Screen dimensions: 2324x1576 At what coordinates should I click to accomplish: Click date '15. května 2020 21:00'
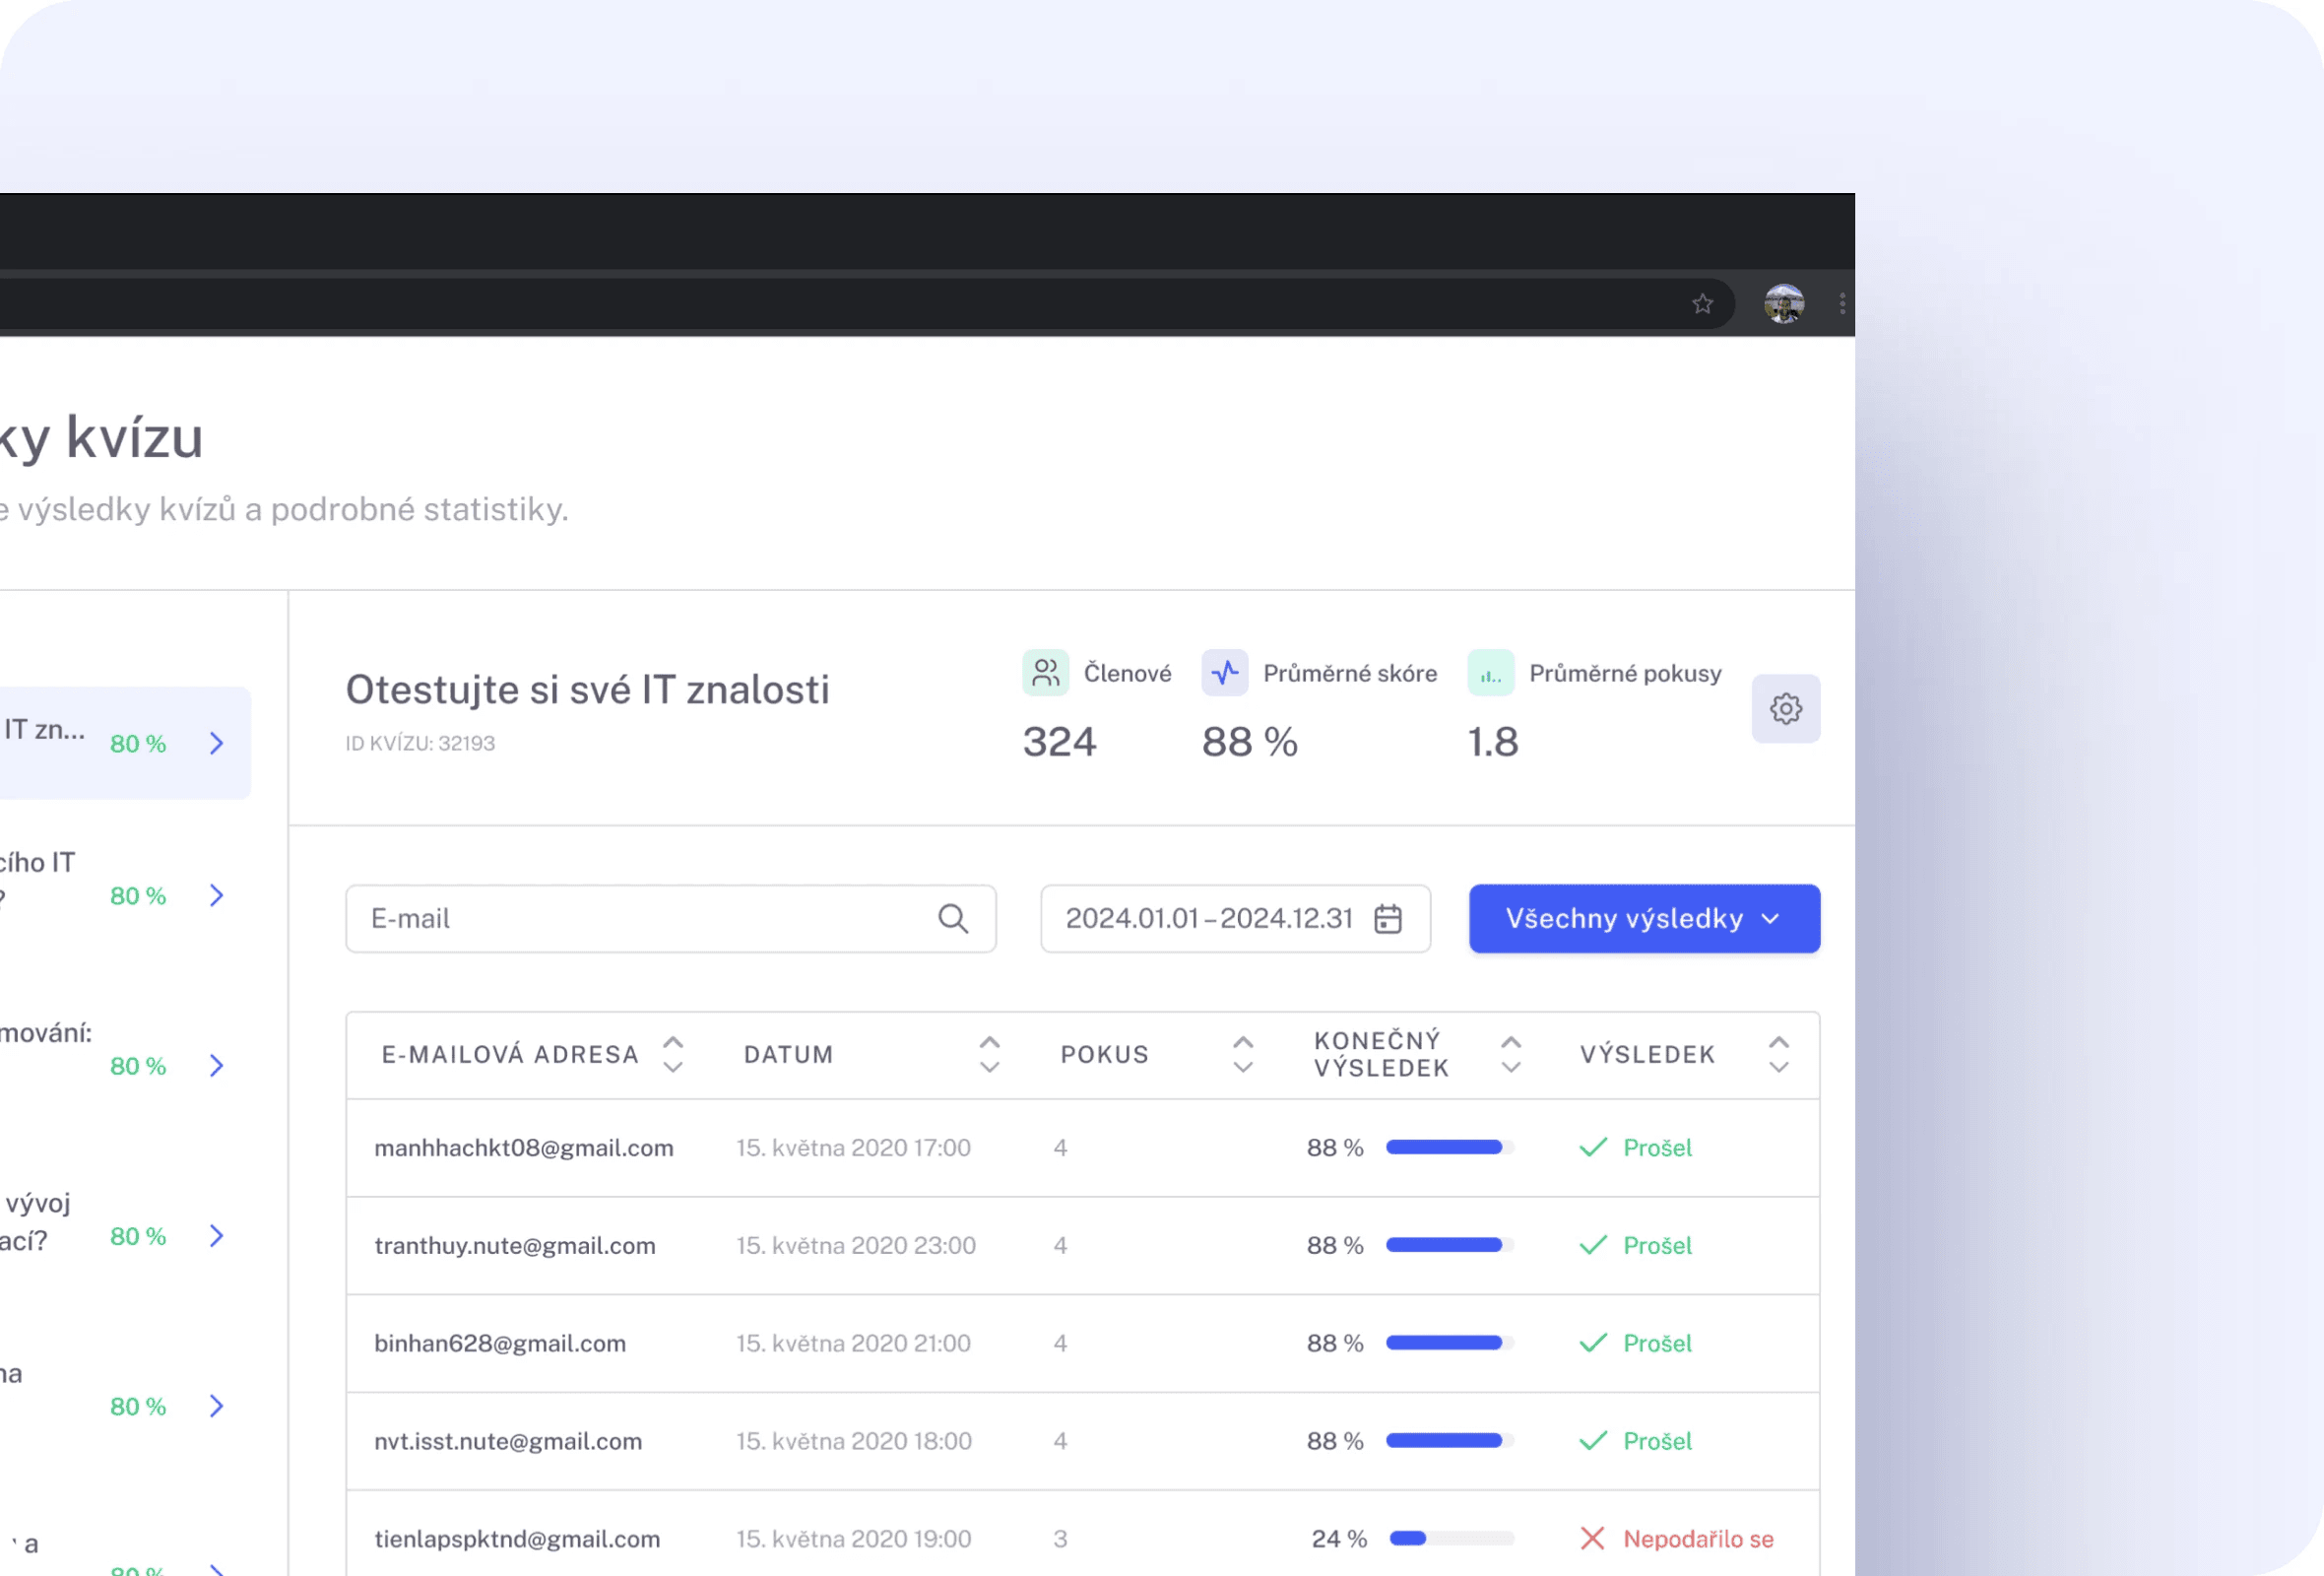[x=853, y=1343]
